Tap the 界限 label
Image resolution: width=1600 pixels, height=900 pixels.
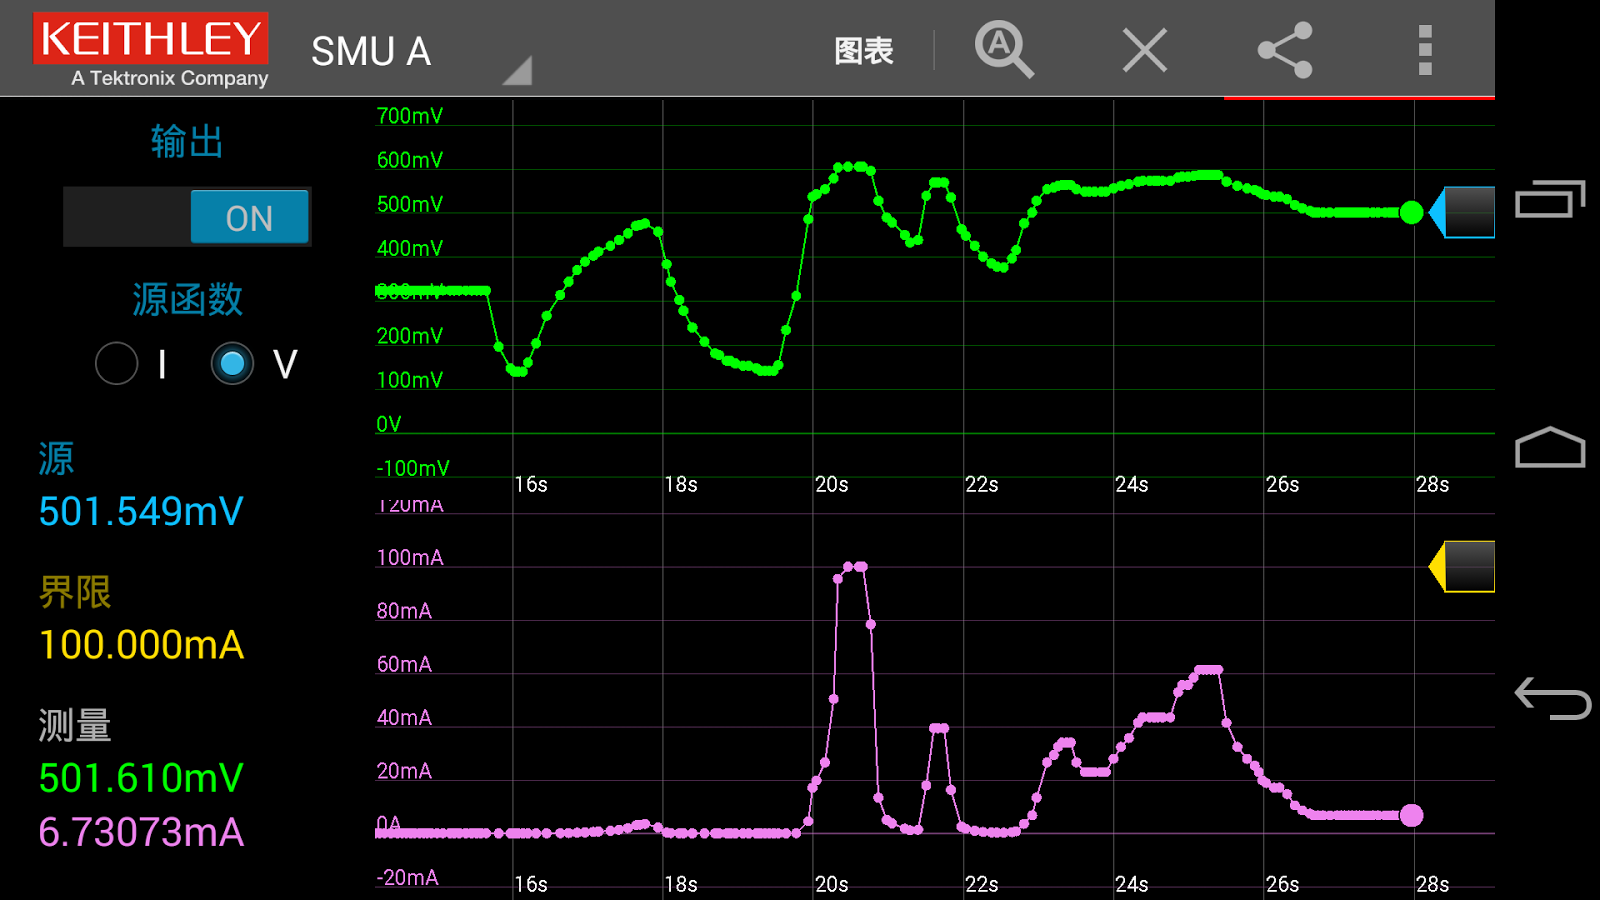pyautogui.click(x=75, y=592)
